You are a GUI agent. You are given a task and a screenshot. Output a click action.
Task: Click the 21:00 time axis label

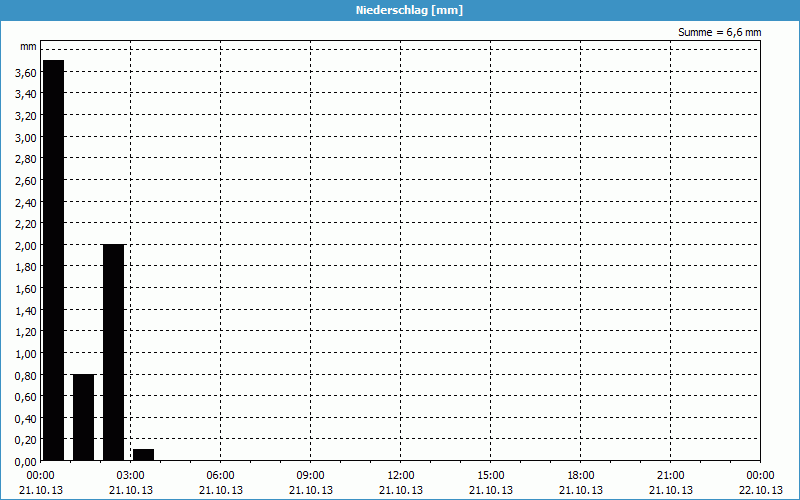(671, 475)
